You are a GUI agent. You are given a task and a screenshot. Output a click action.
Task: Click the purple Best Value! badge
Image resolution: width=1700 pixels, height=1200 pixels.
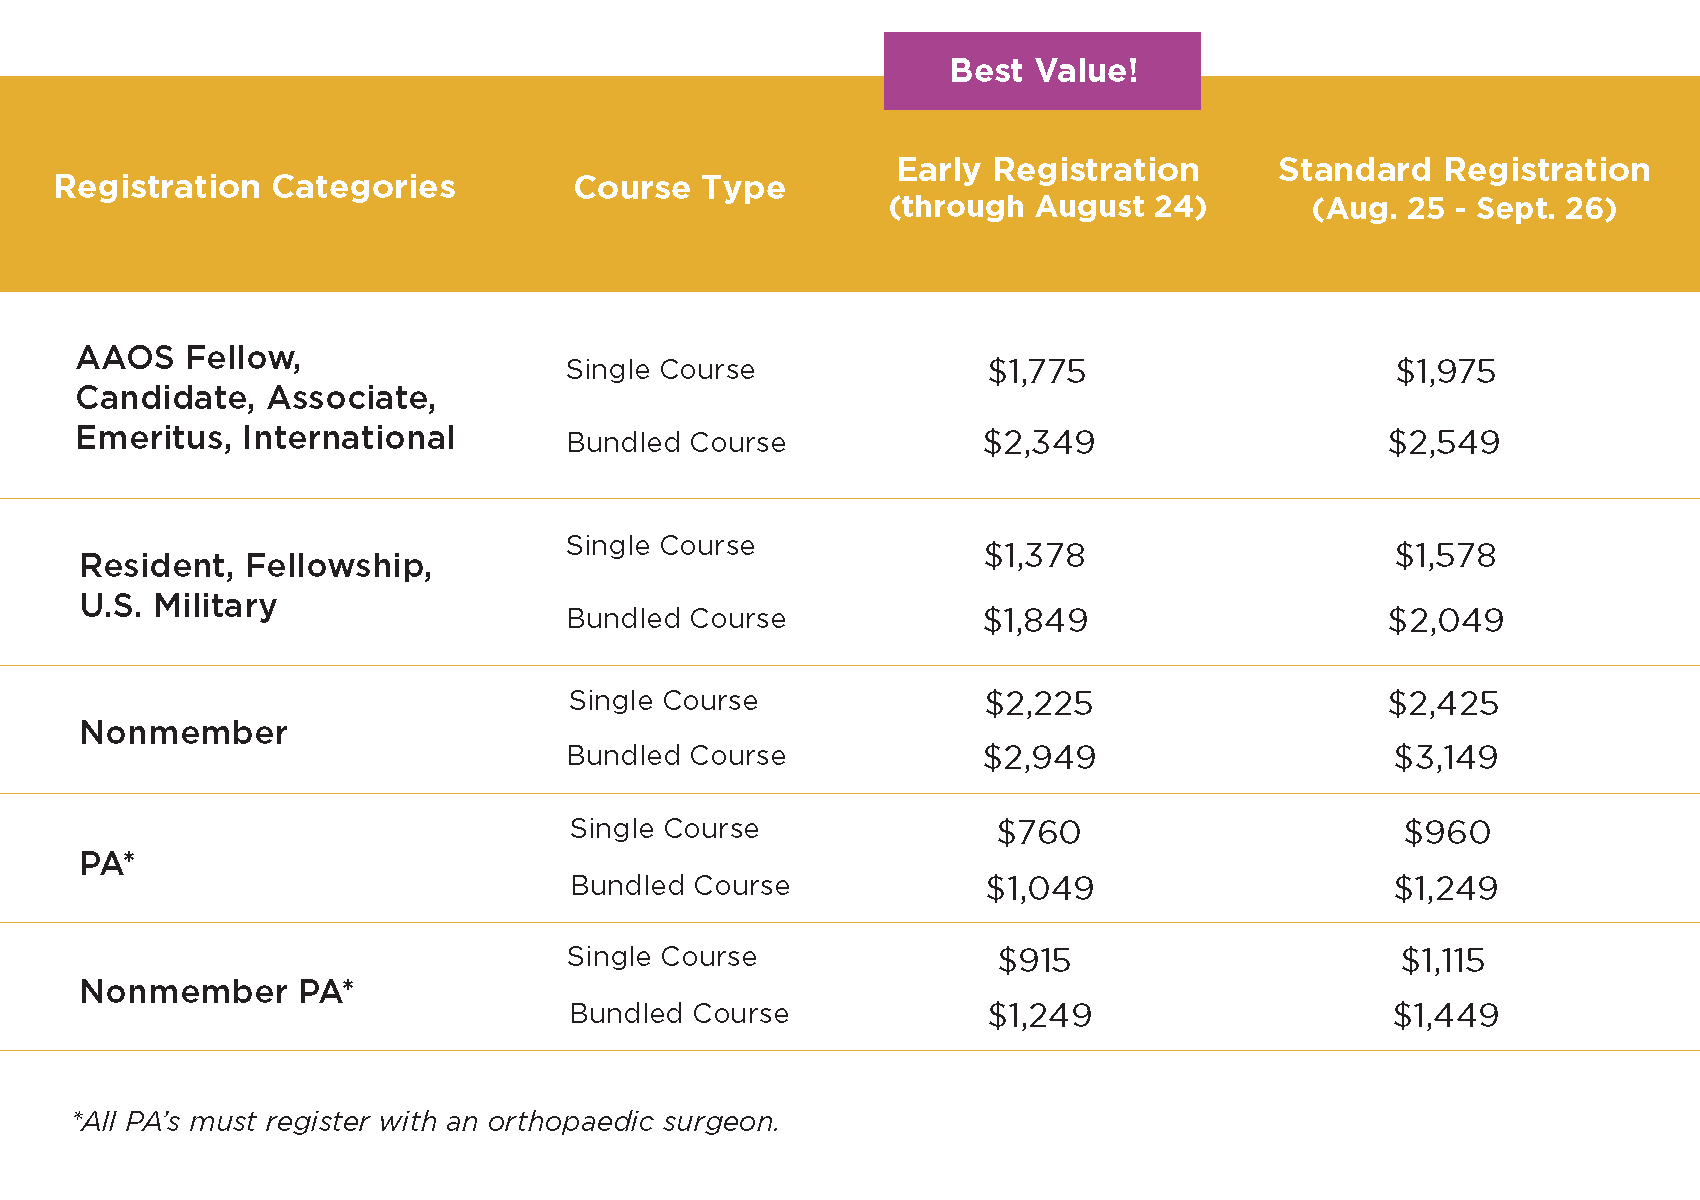1042,71
